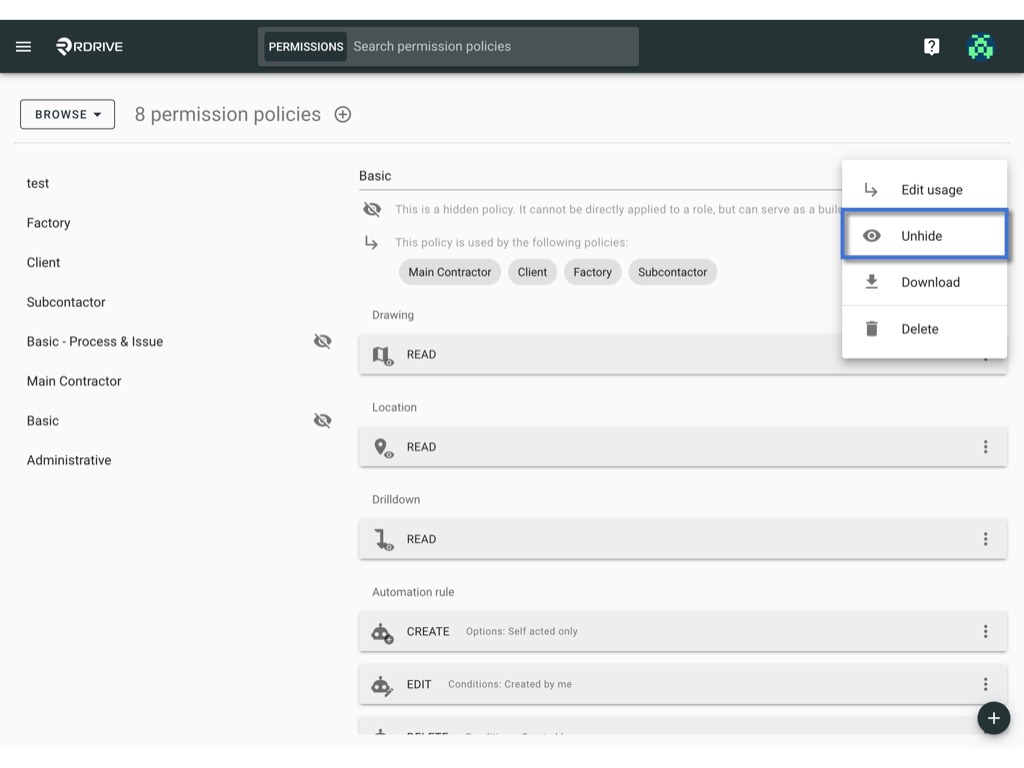Click 'Conditions: Created by me' text
1024x768 pixels.
point(509,684)
